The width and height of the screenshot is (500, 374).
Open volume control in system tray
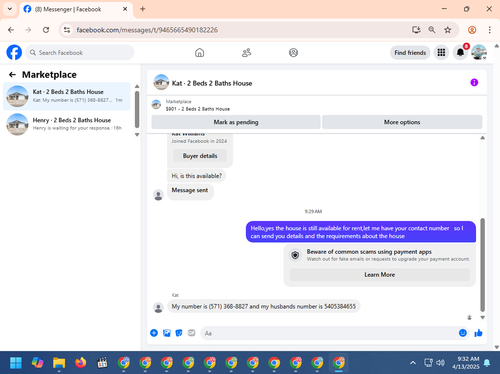[x=440, y=363]
